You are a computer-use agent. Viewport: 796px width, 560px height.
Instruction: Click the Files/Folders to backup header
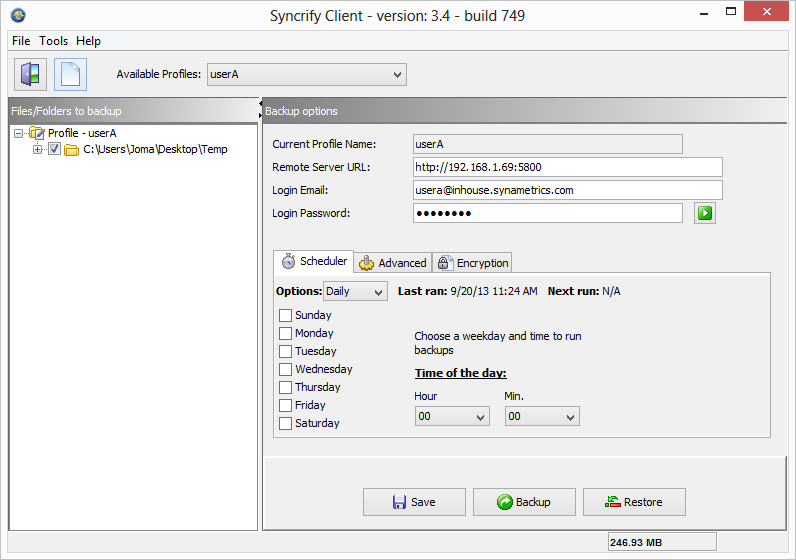(x=134, y=111)
